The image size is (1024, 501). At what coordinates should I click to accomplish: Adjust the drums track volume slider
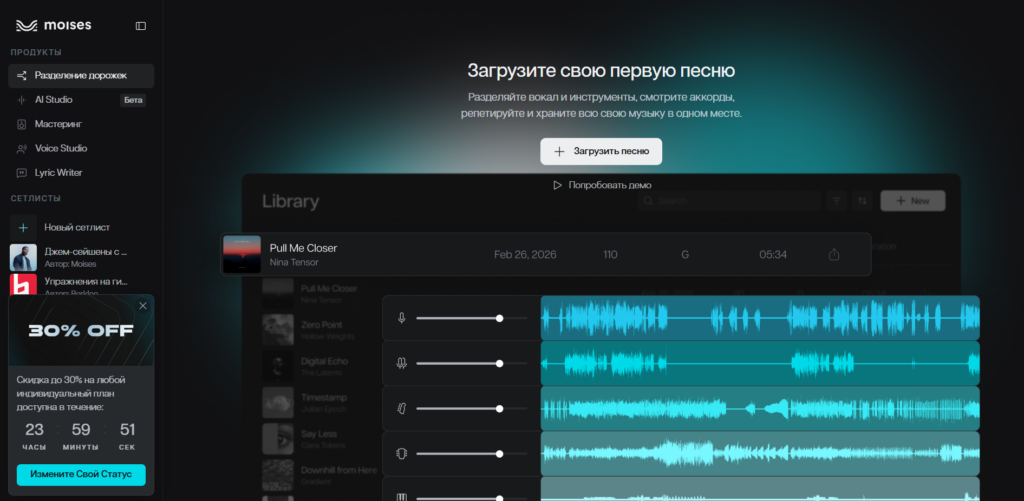click(x=472, y=453)
